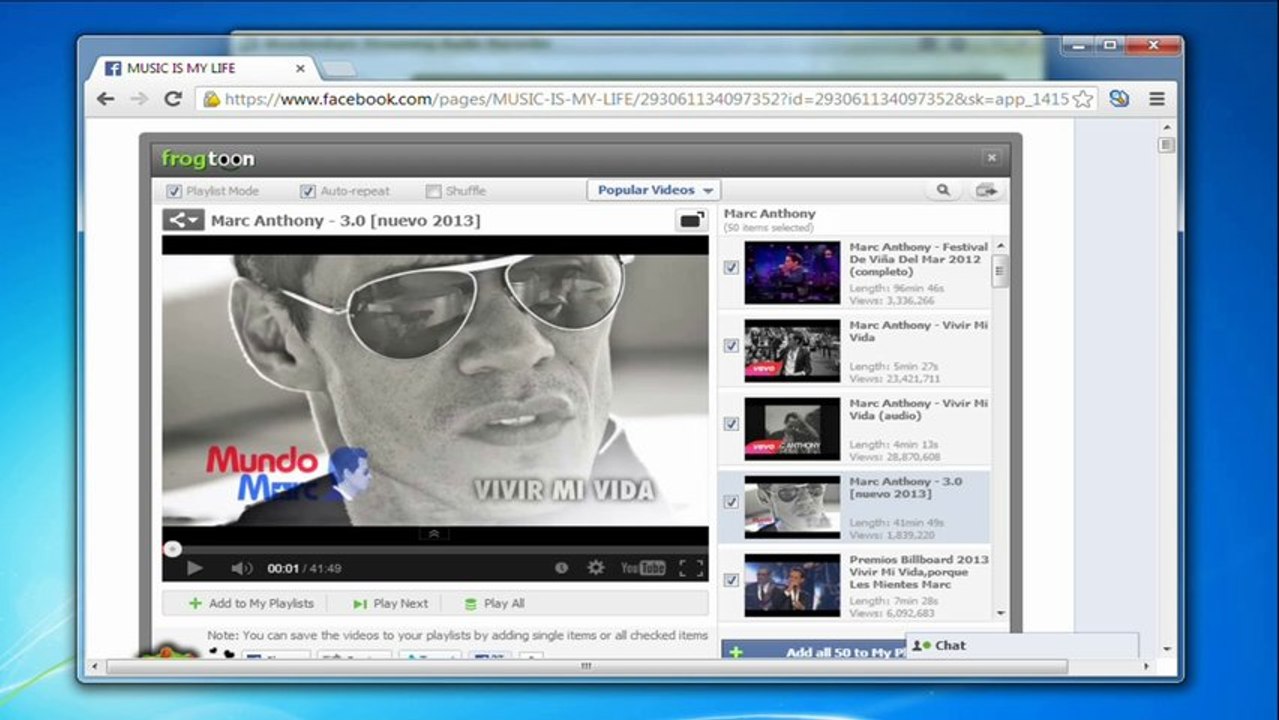Open the Popular Videos dropdown
The image size is (1279, 720).
coord(654,190)
